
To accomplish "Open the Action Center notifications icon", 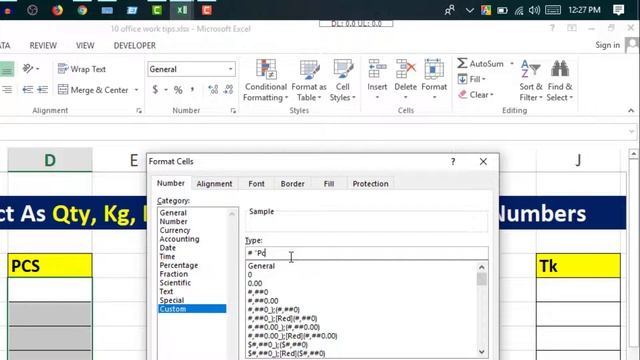I will coord(618,10).
